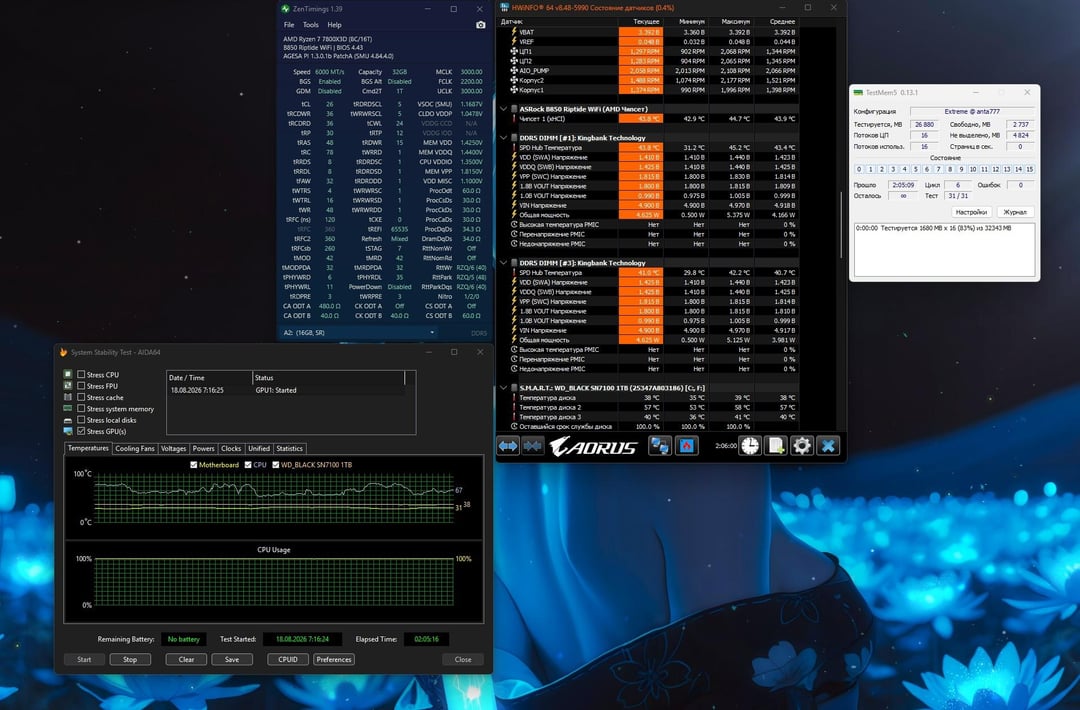This screenshot has height=710, width=1080.
Task: Click chip icon beside DDR5 DIMM [#1] row
Action: click(514, 138)
